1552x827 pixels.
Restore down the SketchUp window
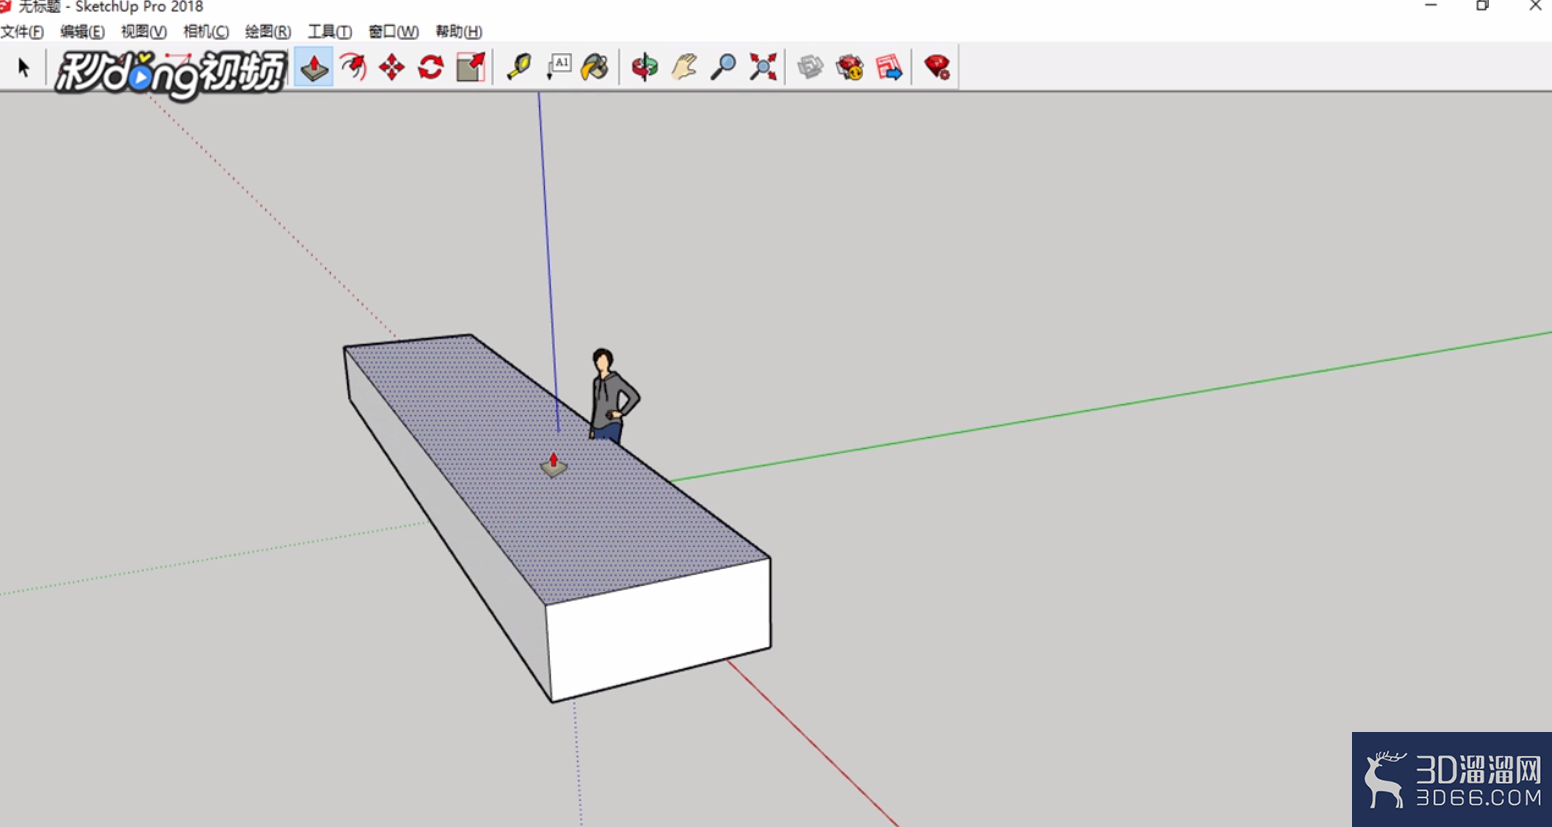tap(1483, 6)
